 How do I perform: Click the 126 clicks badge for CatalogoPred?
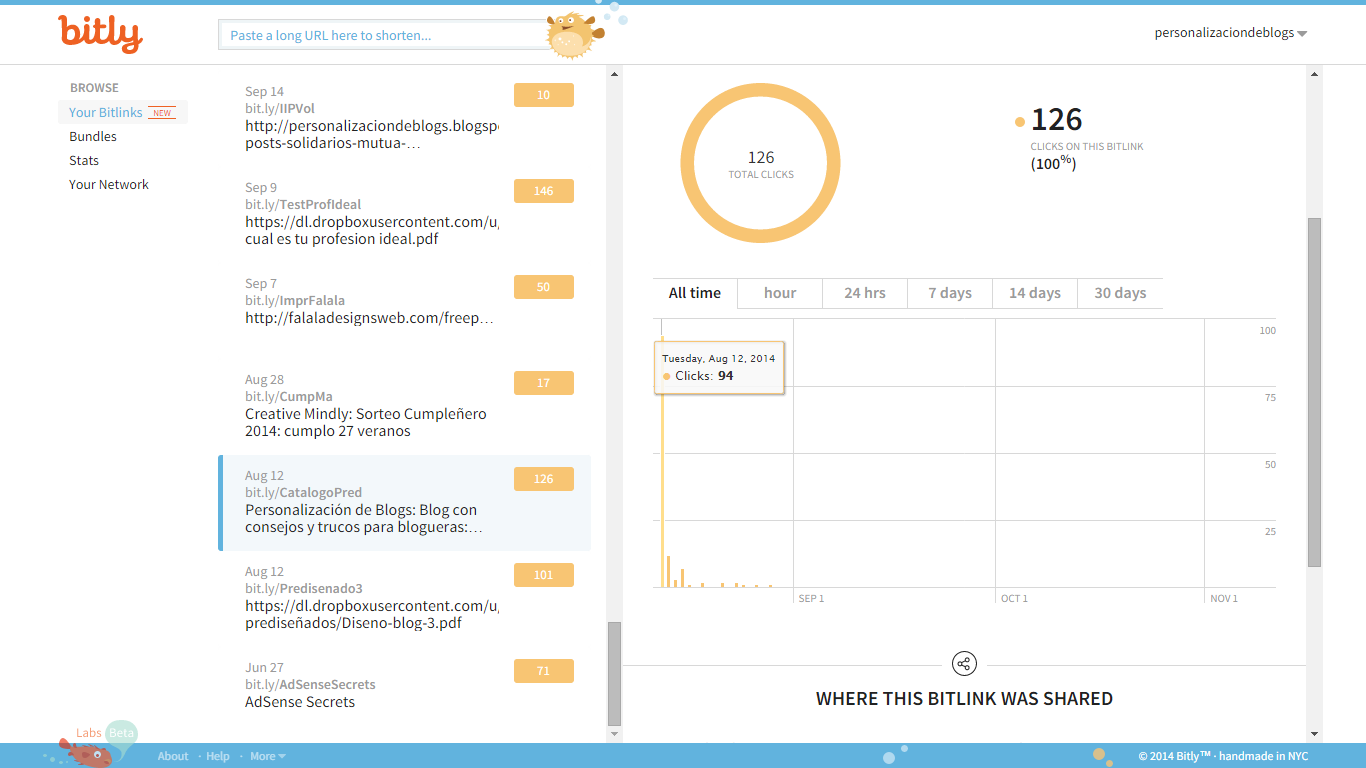pyautogui.click(x=544, y=479)
